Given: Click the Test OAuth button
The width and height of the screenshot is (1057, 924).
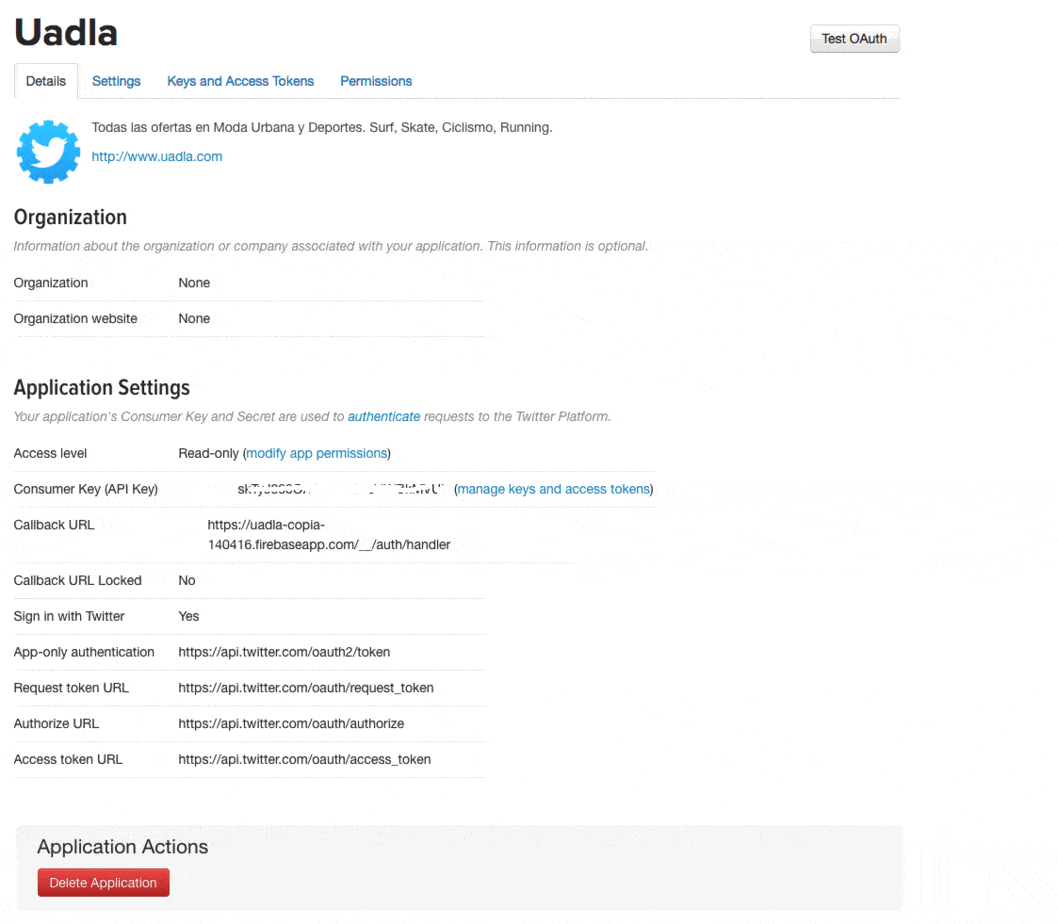Looking at the screenshot, I should 854,38.
